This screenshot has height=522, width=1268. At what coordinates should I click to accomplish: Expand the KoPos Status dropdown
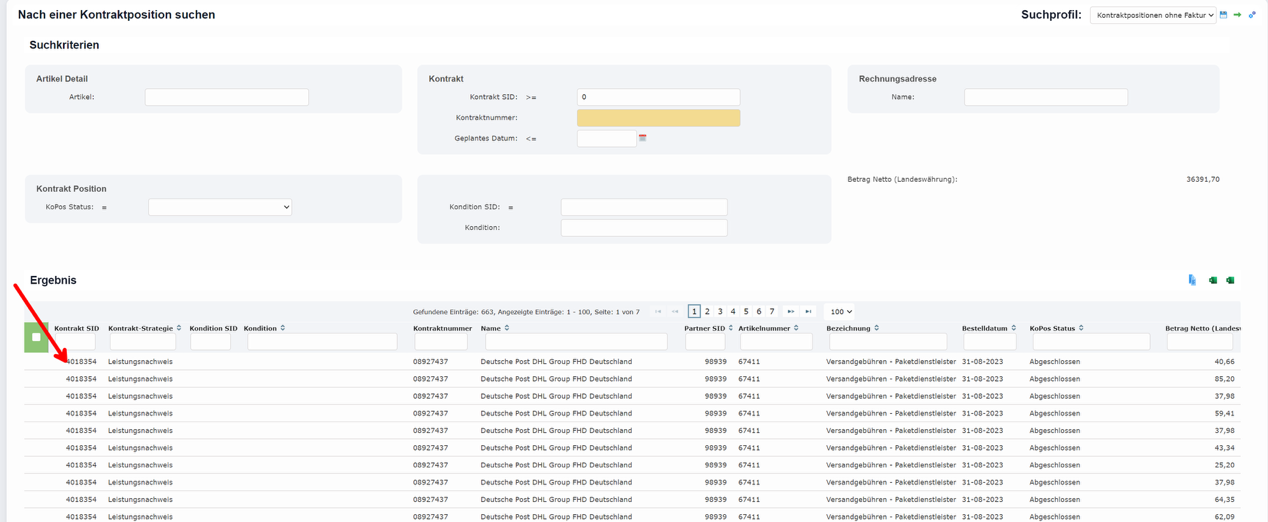point(220,207)
